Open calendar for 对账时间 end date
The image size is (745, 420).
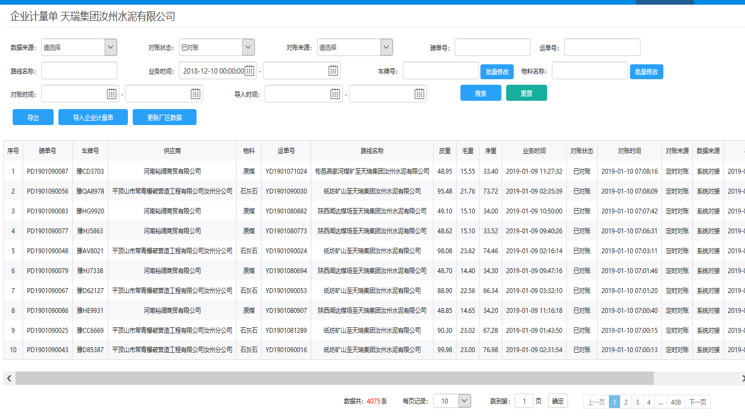pos(195,94)
